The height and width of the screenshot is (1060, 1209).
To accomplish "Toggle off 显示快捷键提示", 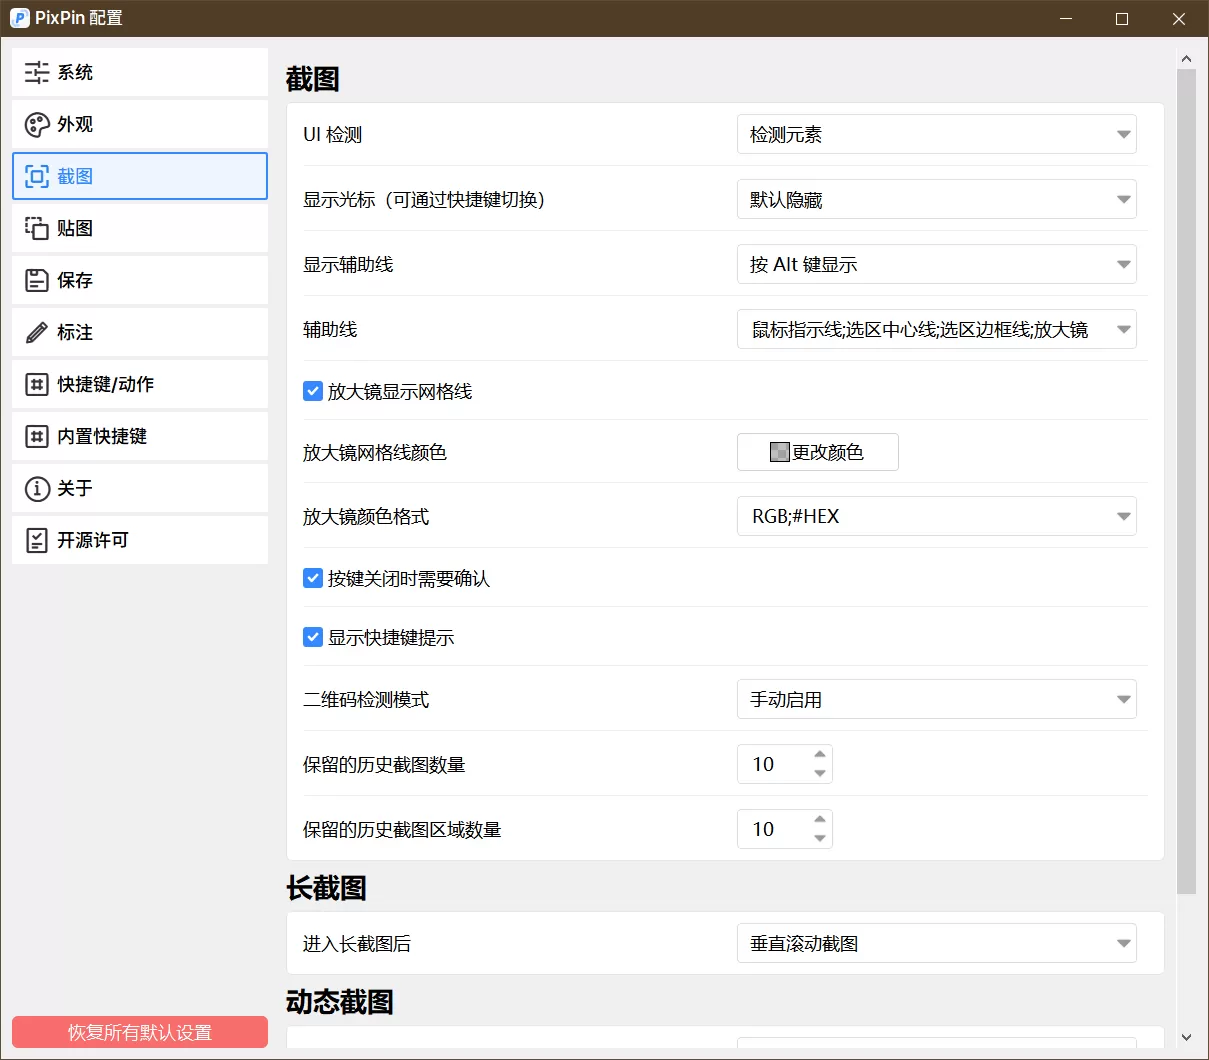I will [x=313, y=637].
